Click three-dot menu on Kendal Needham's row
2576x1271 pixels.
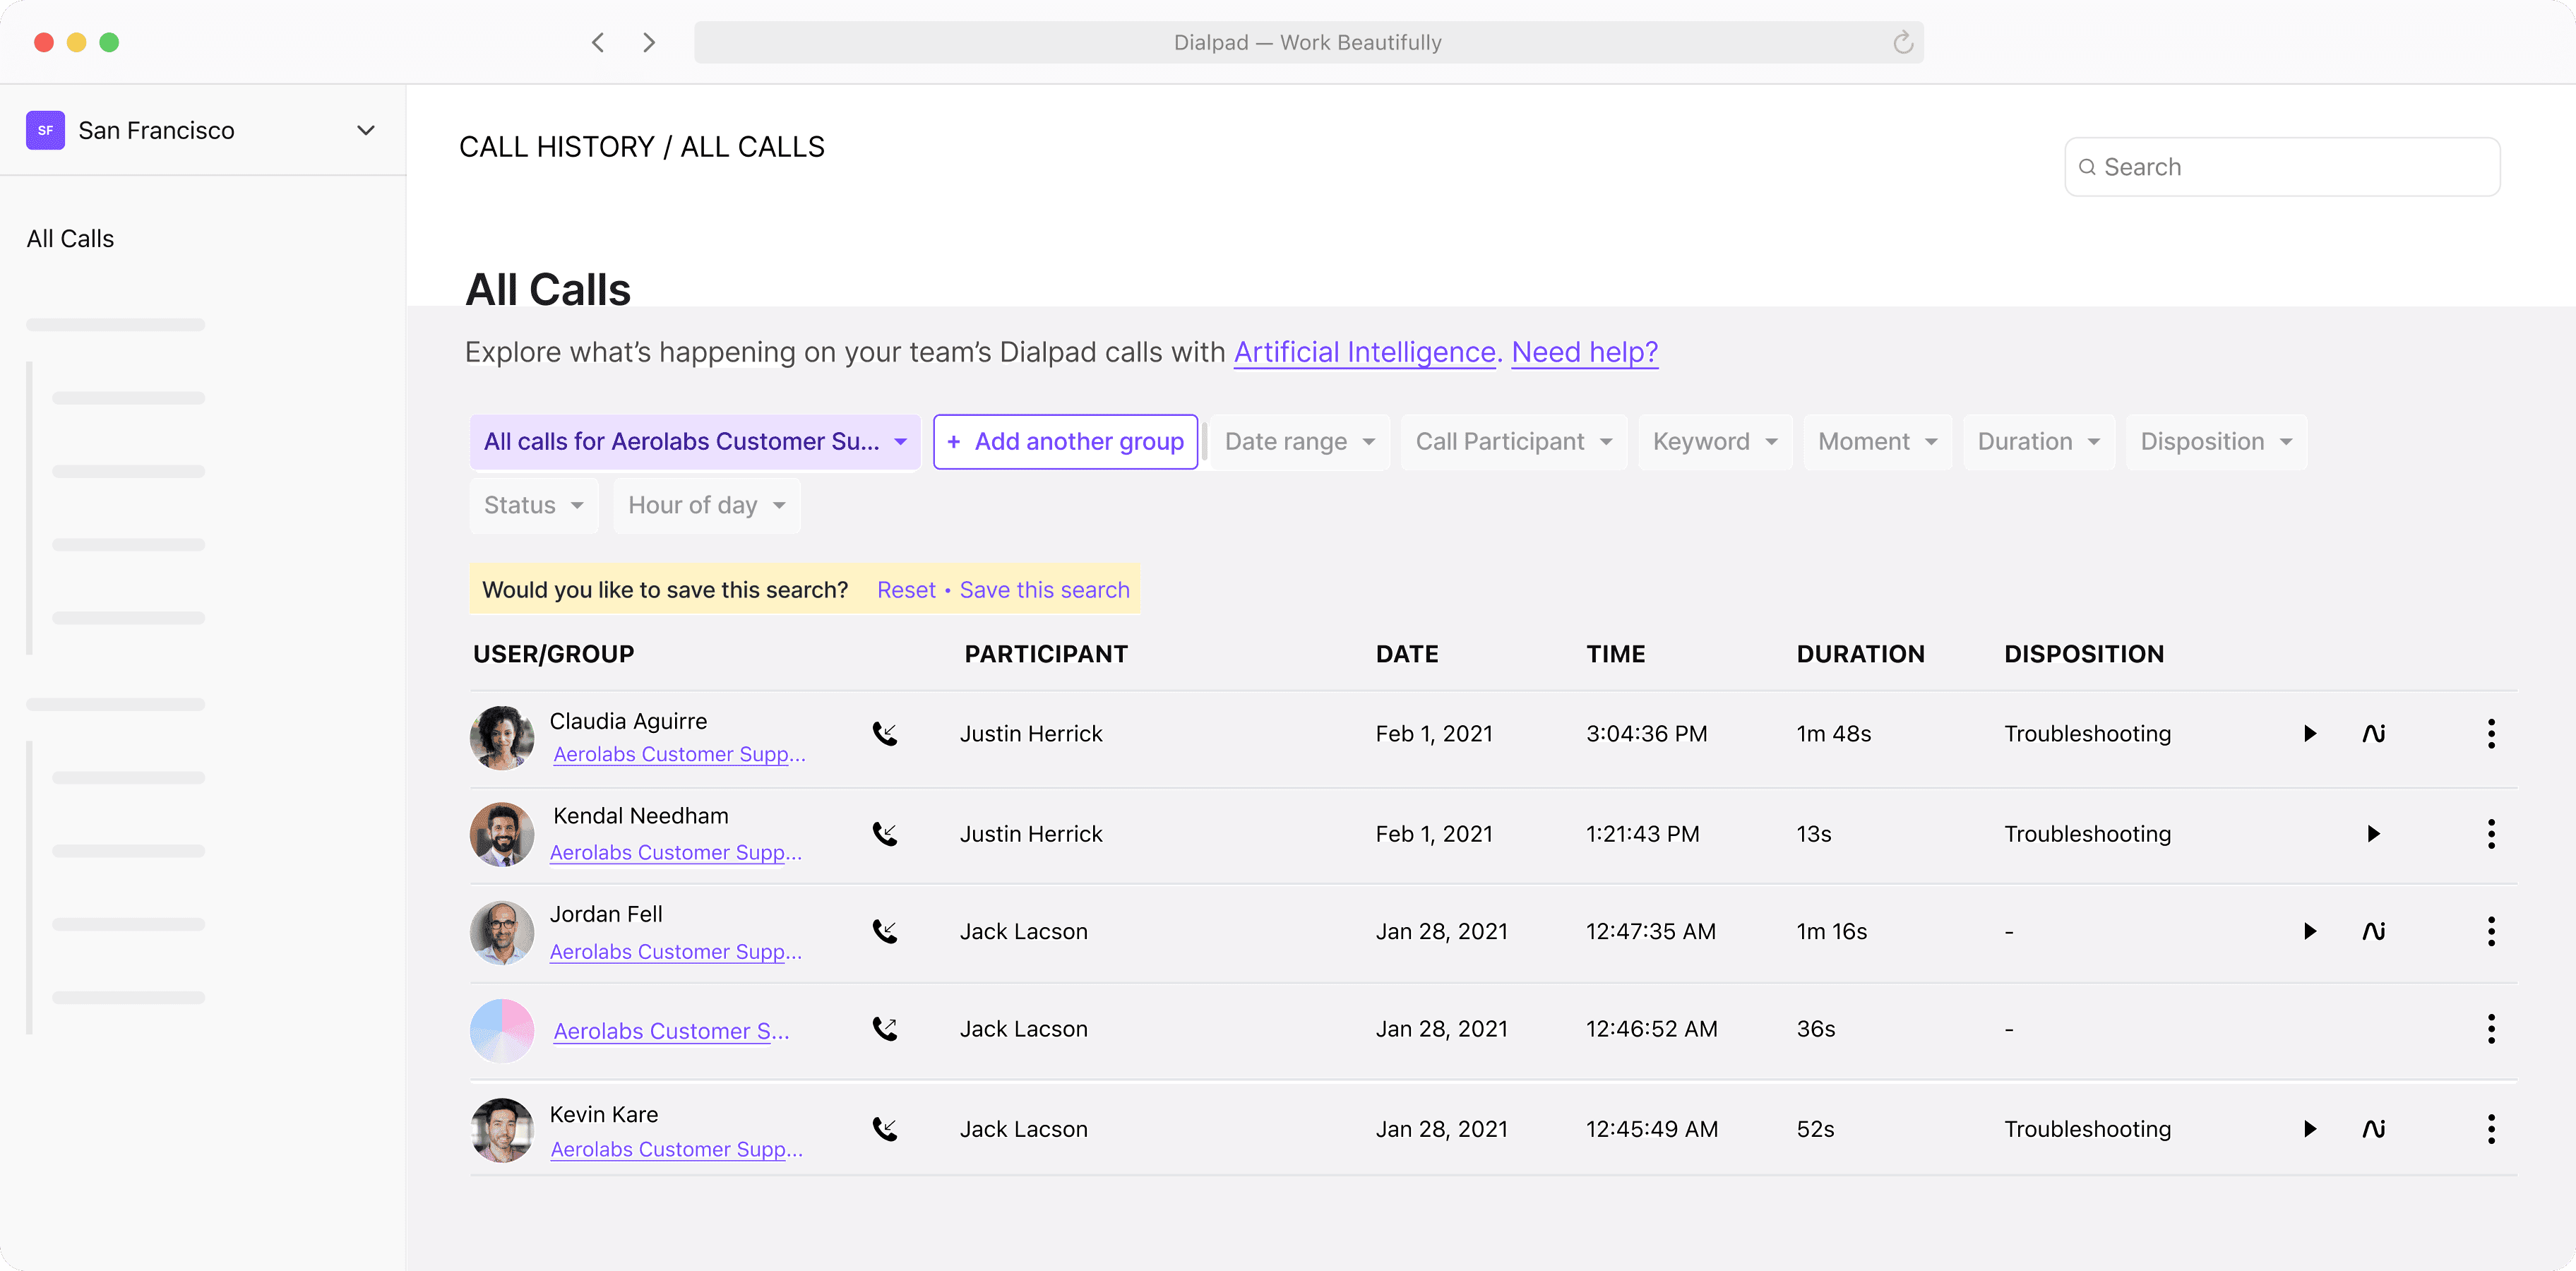(x=2490, y=834)
